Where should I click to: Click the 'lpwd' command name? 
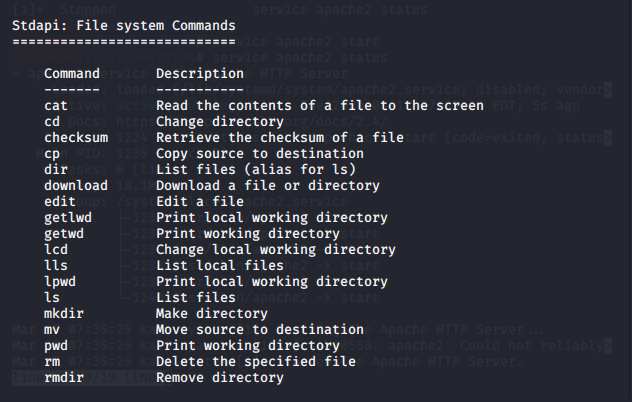click(60, 281)
